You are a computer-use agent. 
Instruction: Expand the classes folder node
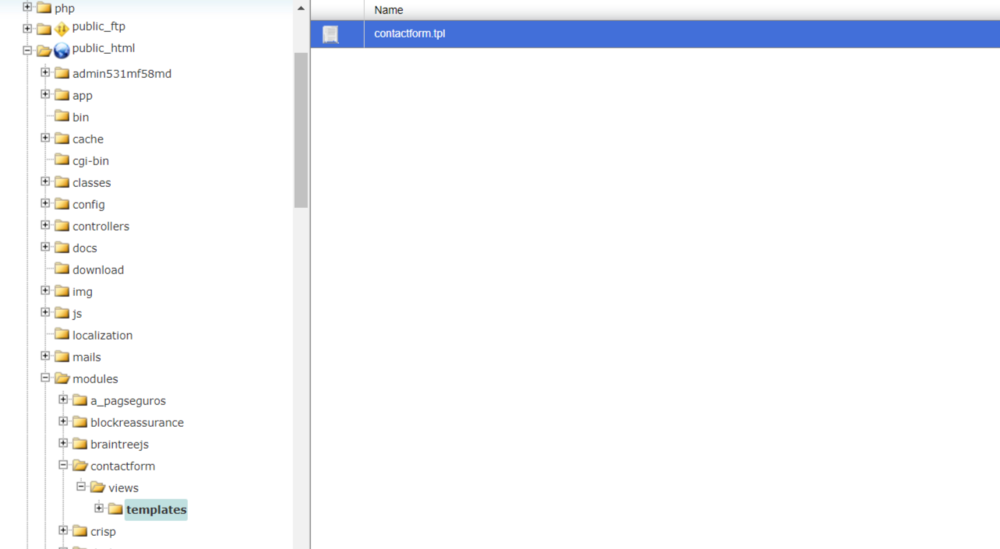45,181
